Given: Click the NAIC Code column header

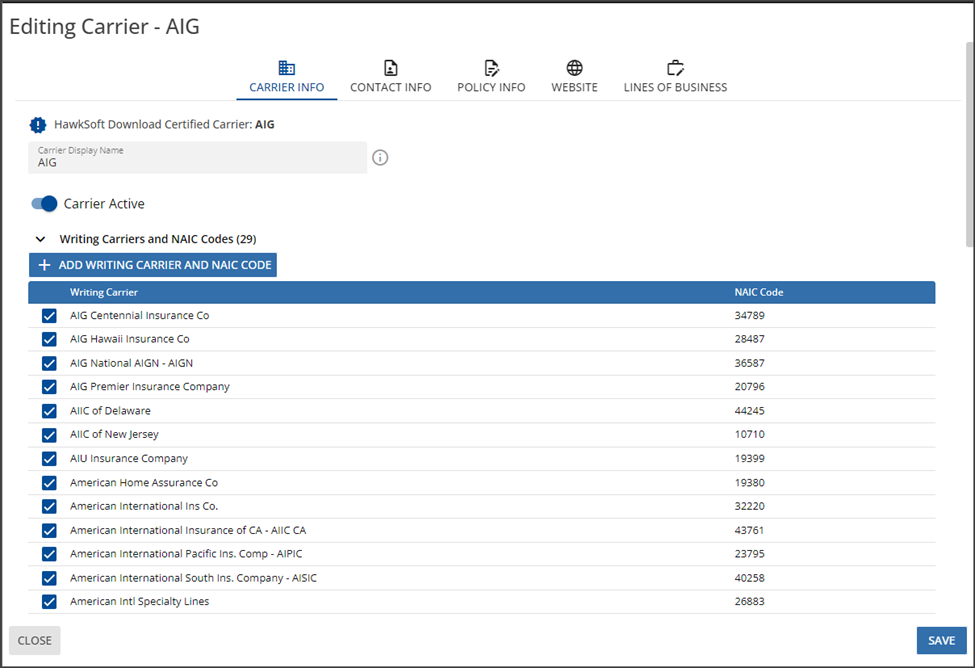Looking at the screenshot, I should tap(759, 292).
